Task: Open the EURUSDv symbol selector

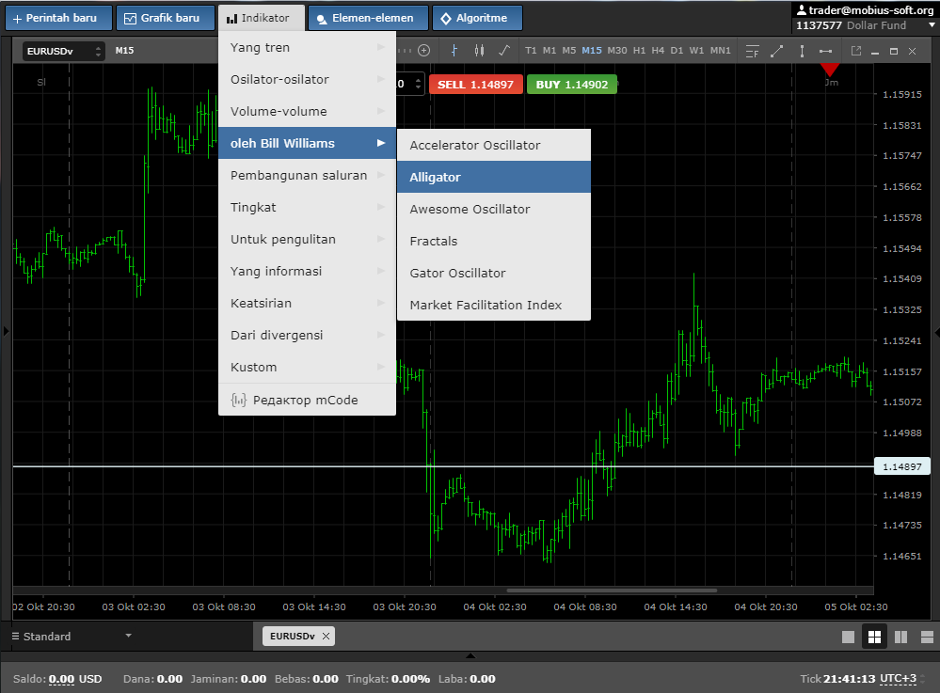Action: 64,52
